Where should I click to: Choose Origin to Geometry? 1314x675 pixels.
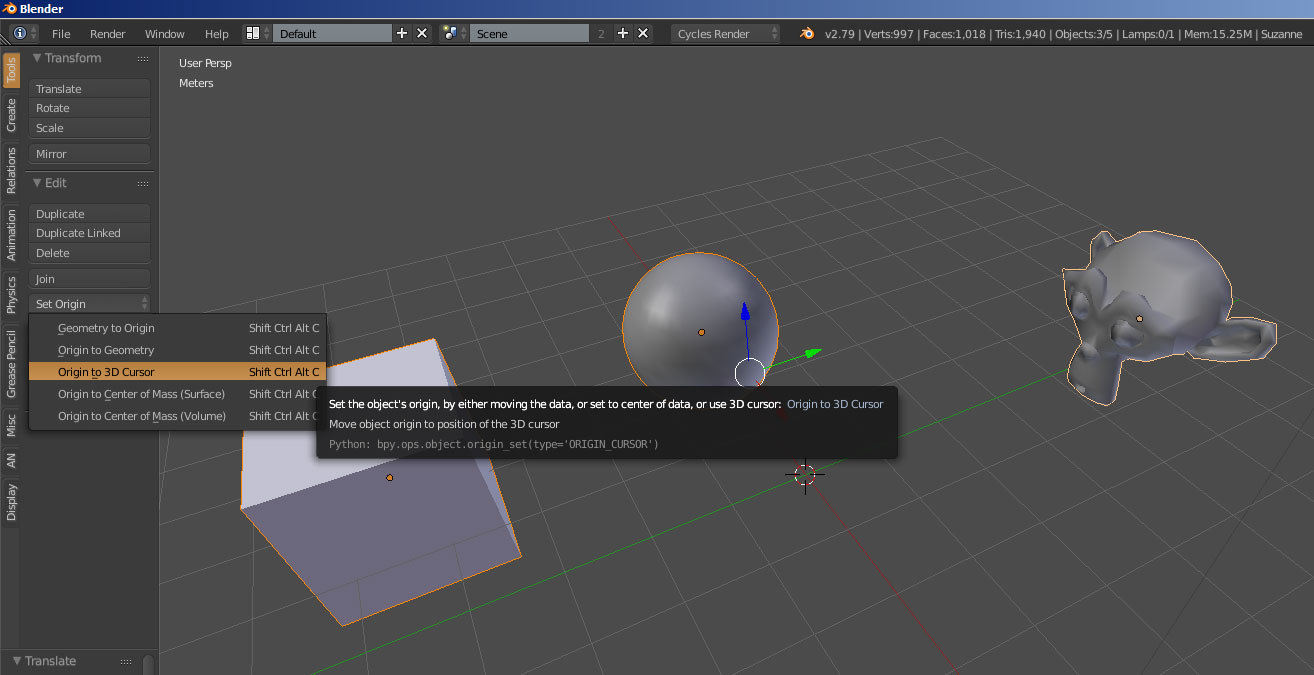point(177,350)
